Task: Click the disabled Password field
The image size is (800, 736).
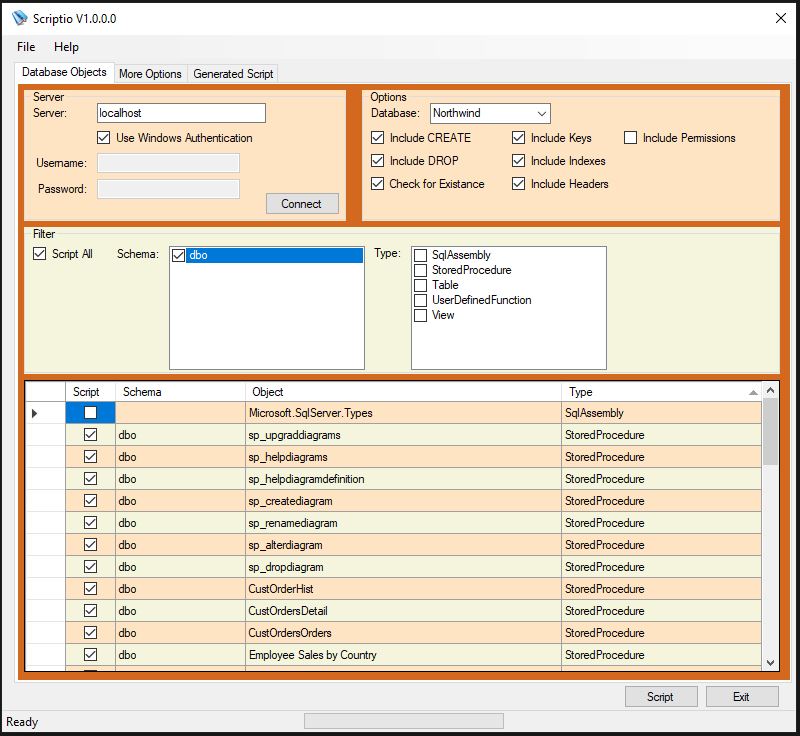Action: pos(168,189)
